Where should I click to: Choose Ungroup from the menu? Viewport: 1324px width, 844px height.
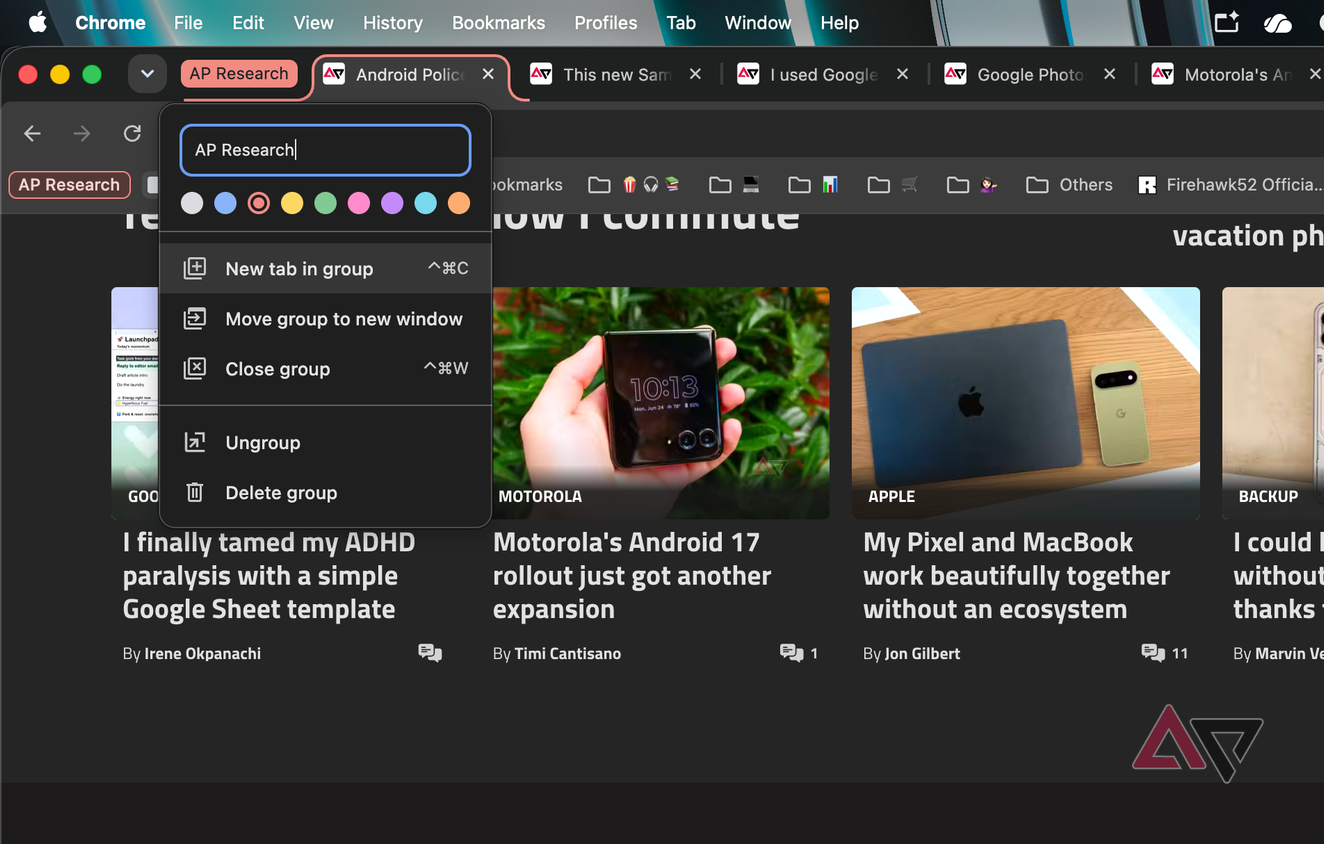click(325, 442)
